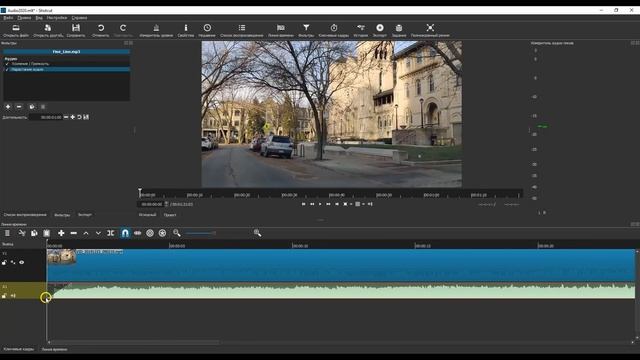
Task: Append clip with the timeline plus icon
Action: pyautogui.click(x=61, y=233)
